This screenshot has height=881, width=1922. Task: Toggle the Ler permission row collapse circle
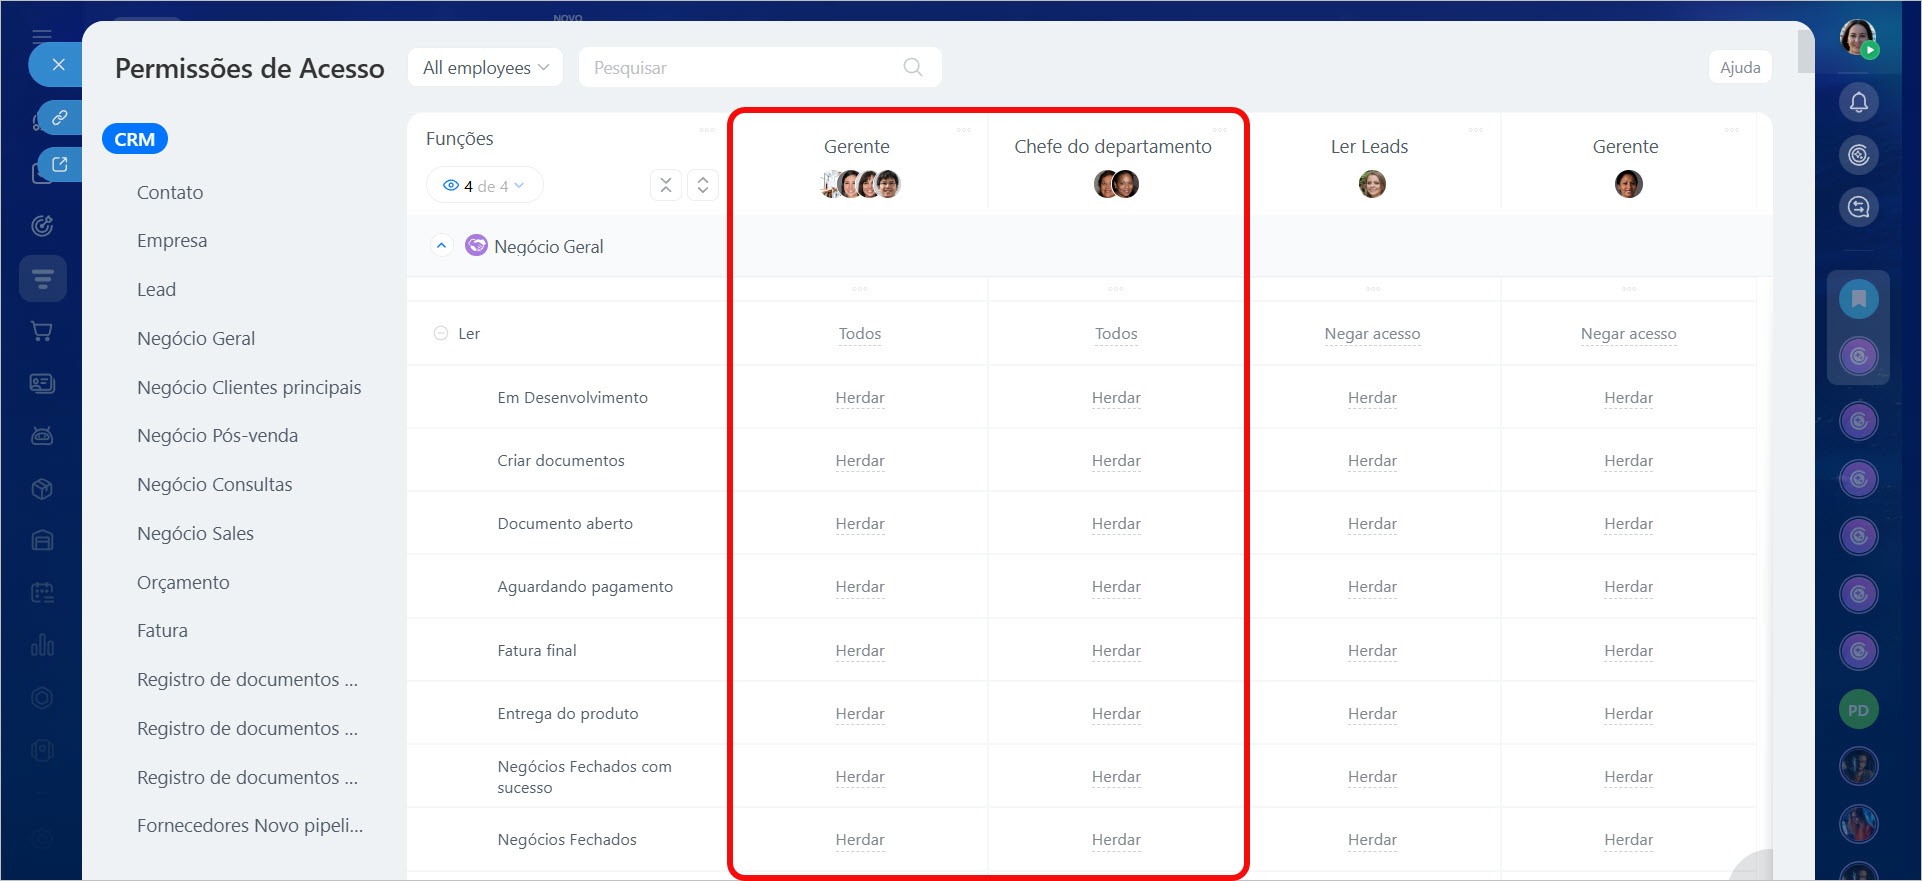441,333
